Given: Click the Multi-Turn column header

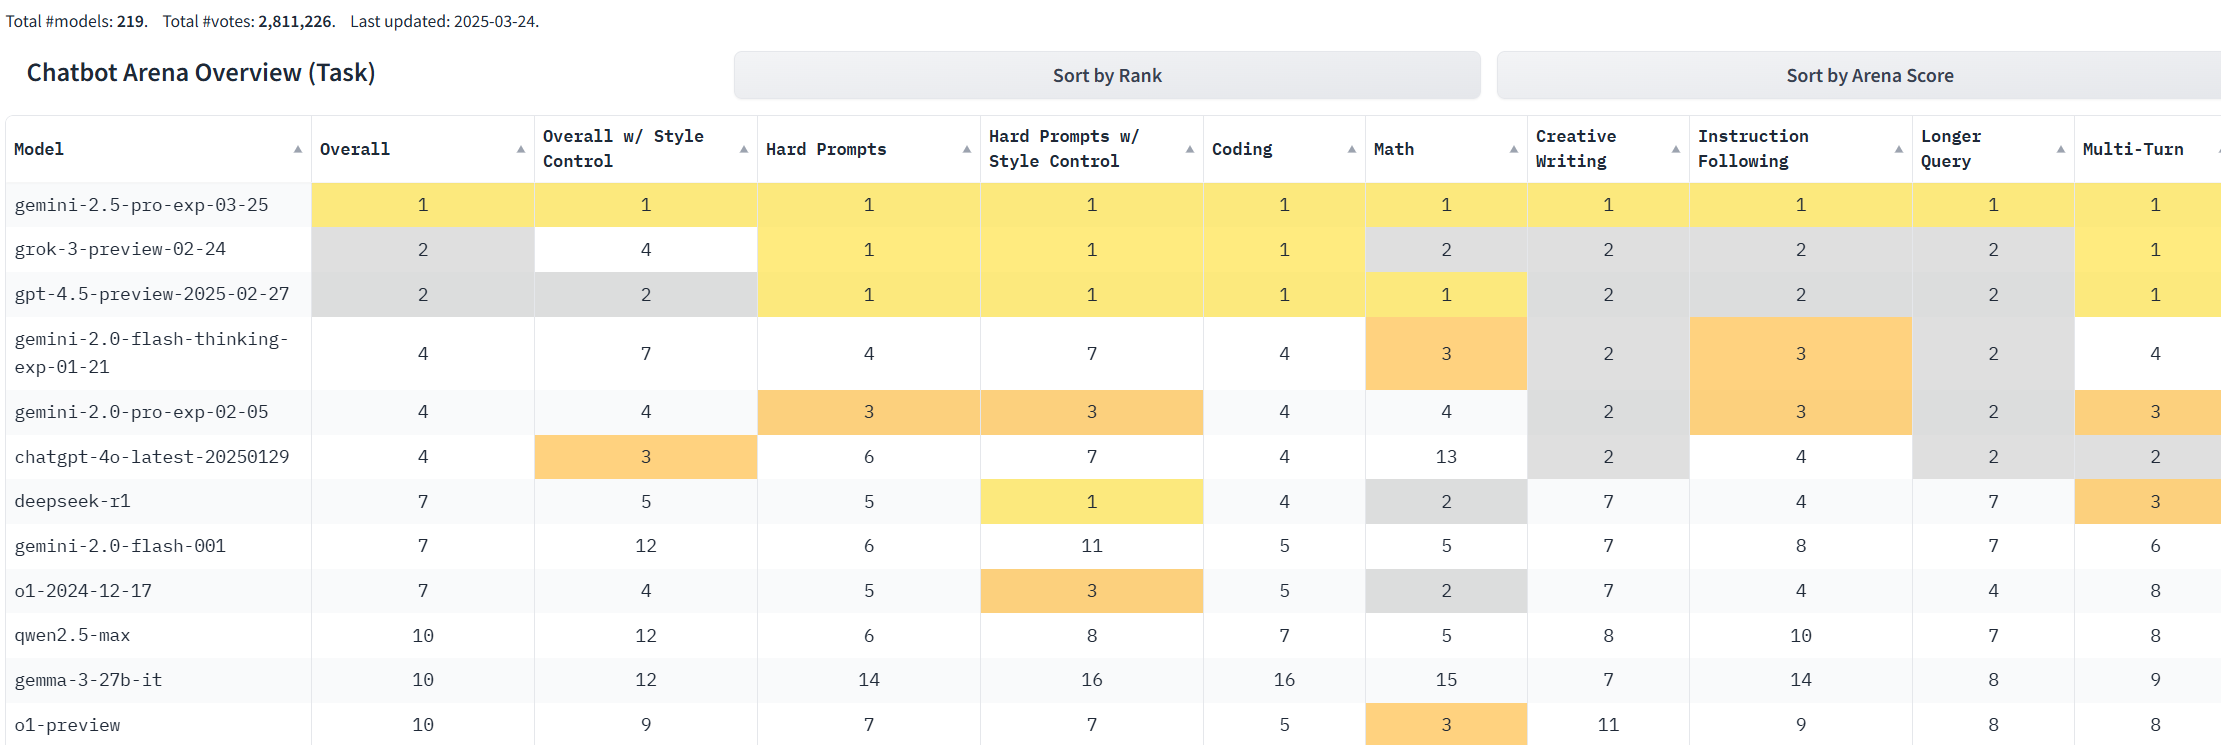Looking at the screenshot, I should click(x=2133, y=149).
